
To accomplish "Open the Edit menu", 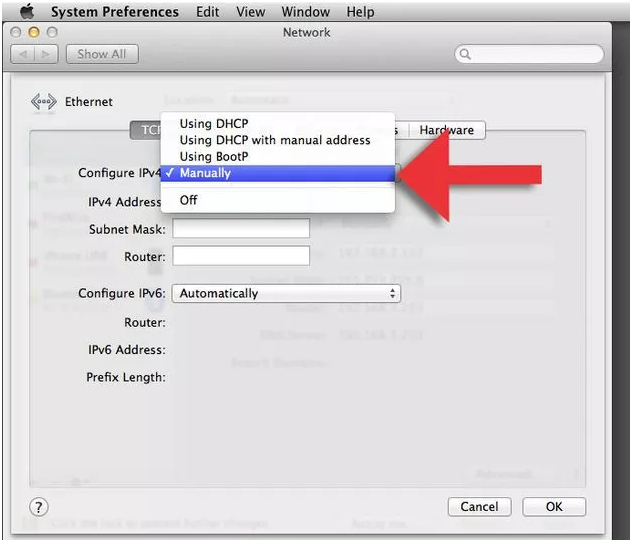I will click(207, 12).
